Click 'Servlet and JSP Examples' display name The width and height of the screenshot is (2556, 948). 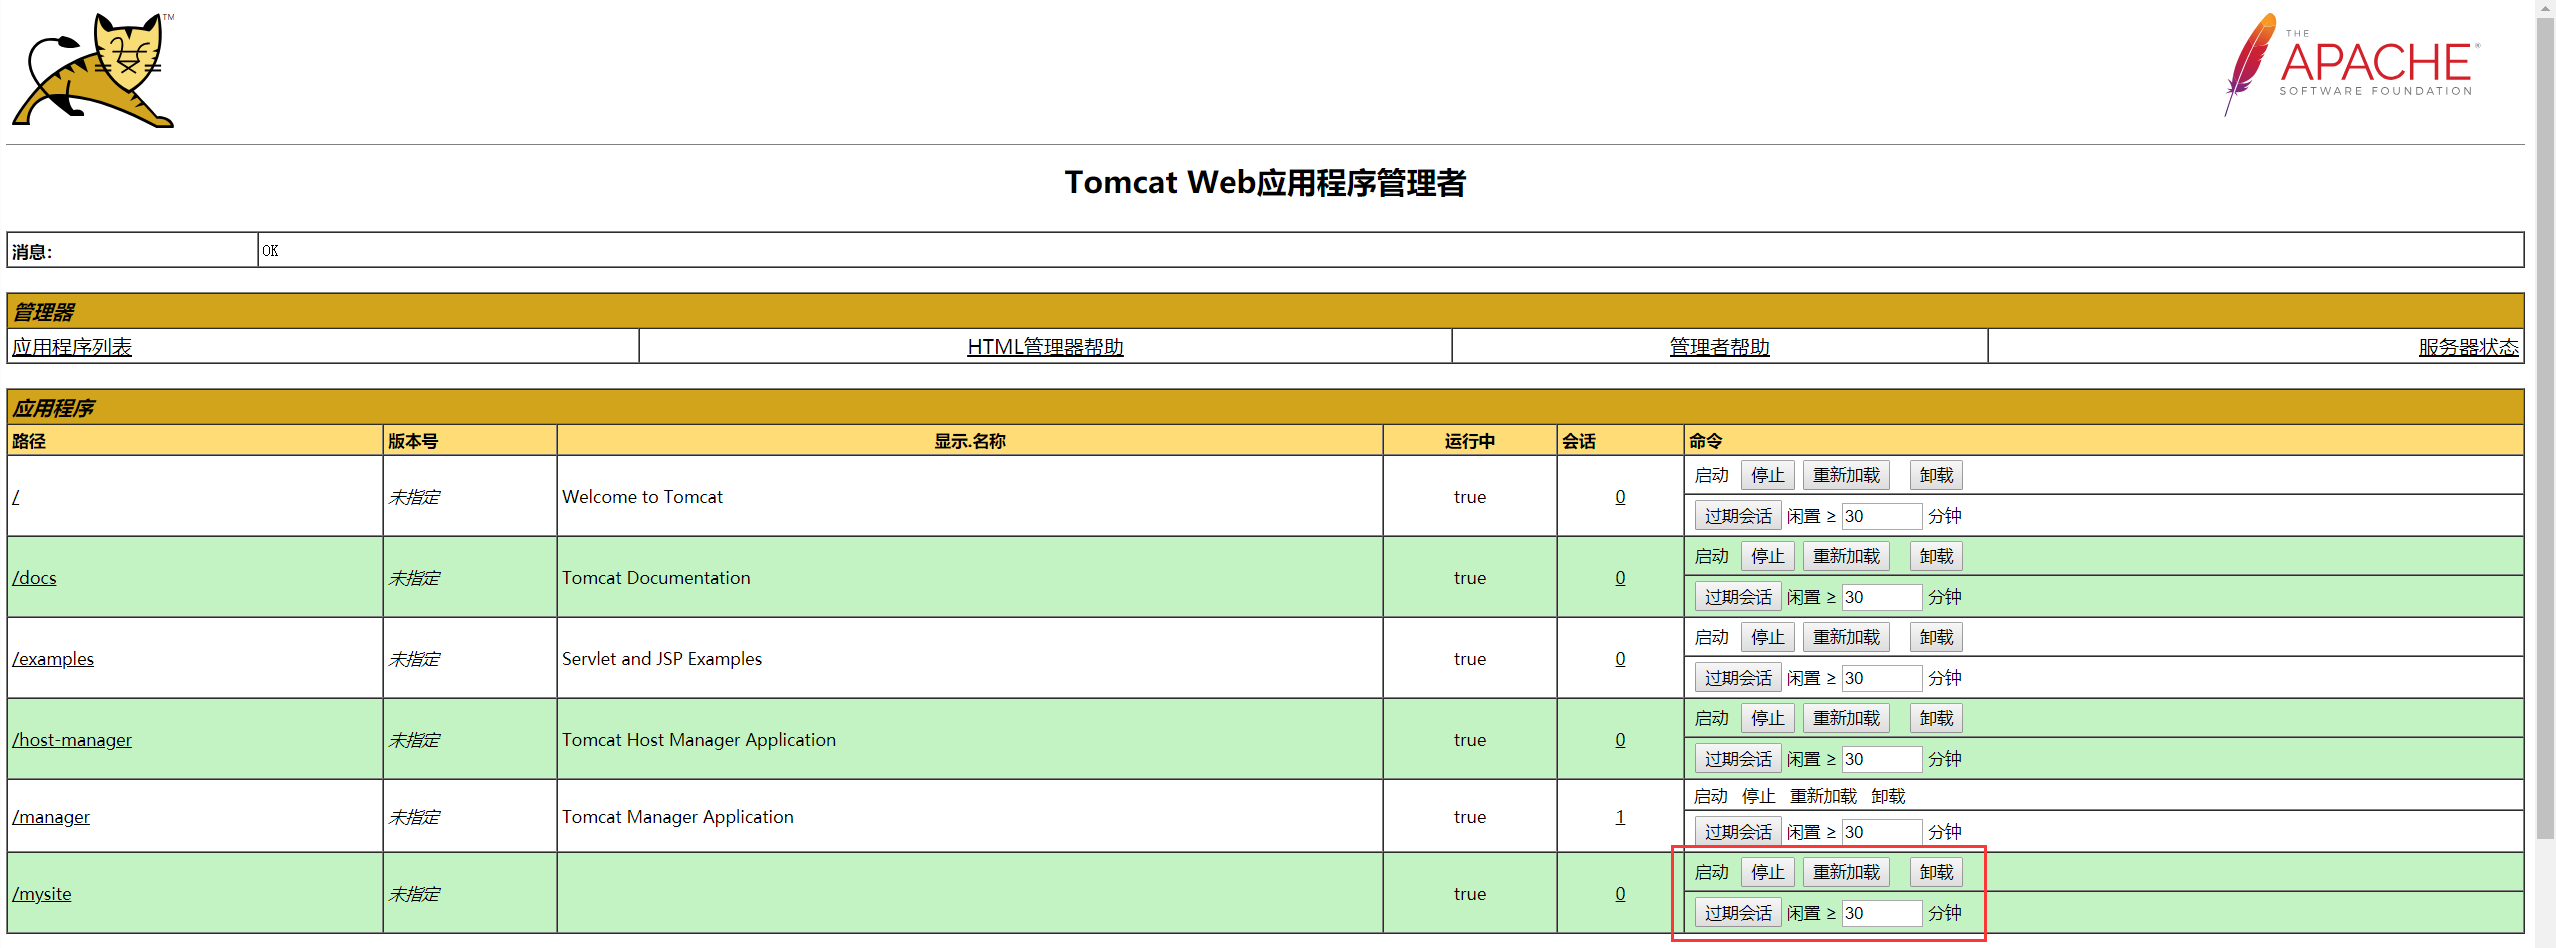point(662,659)
